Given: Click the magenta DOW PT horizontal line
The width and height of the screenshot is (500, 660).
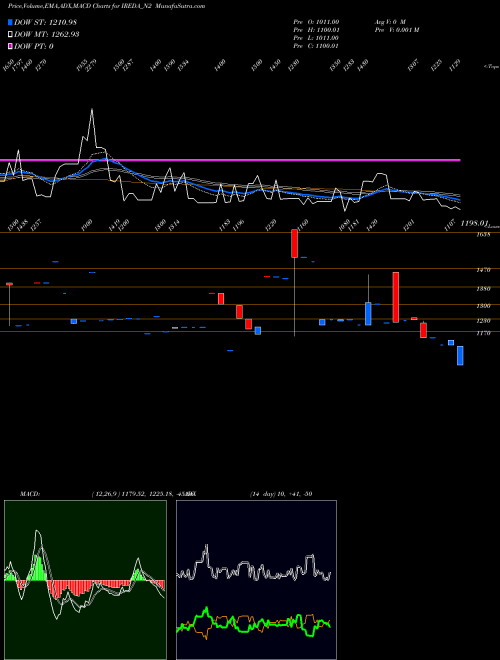Looking at the screenshot, I should pos(230,160).
